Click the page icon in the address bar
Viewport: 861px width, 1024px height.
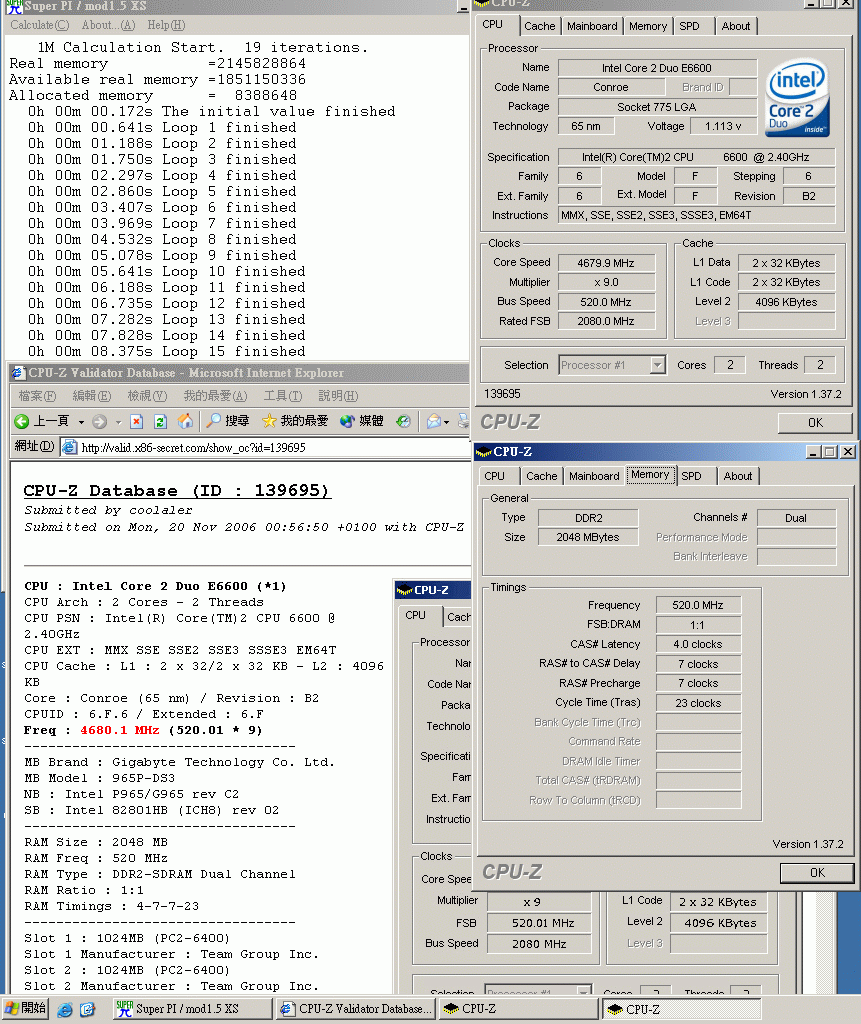(x=69, y=447)
